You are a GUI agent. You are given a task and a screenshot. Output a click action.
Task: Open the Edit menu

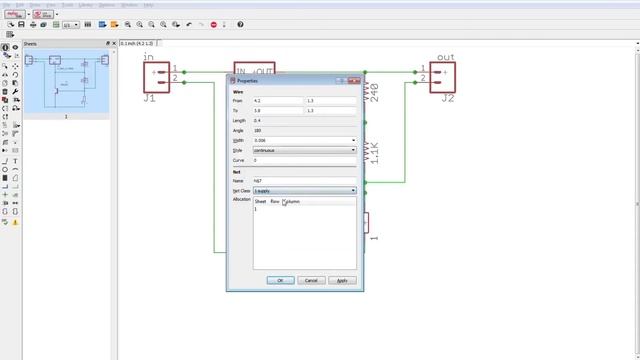[20, 5]
